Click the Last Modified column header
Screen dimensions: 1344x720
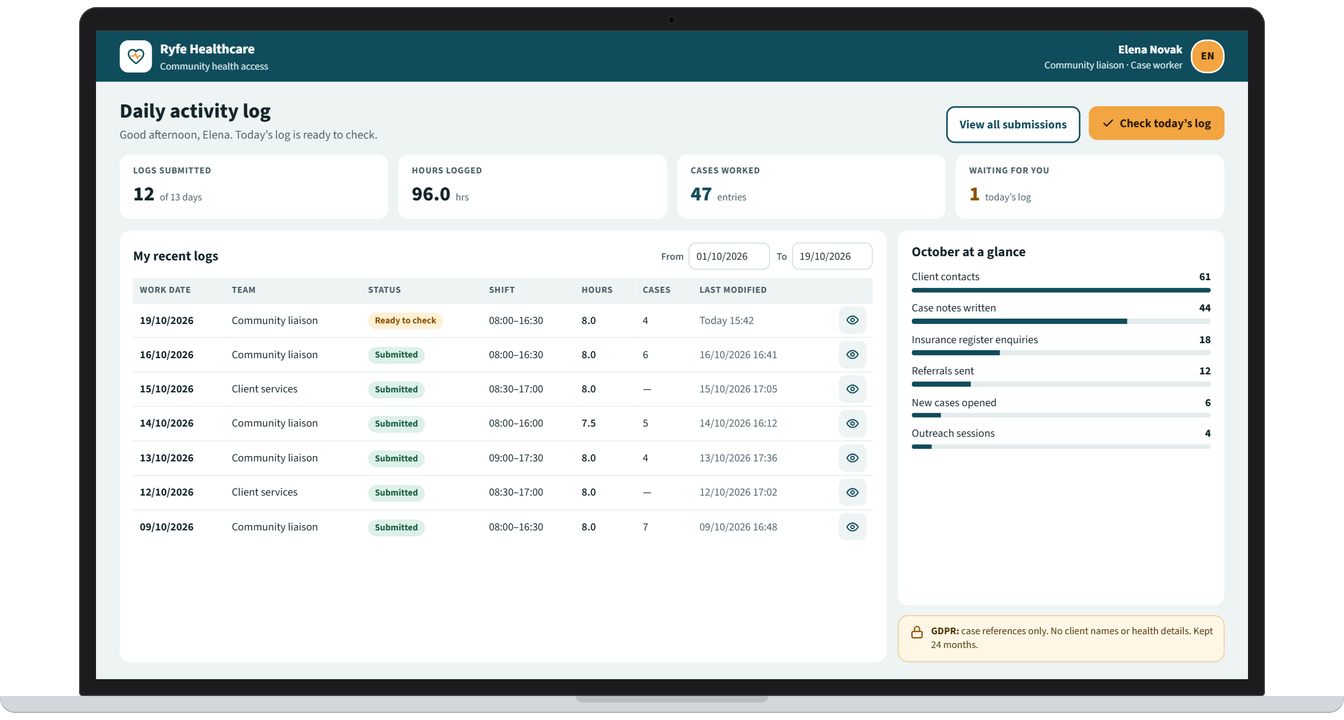[733, 290]
